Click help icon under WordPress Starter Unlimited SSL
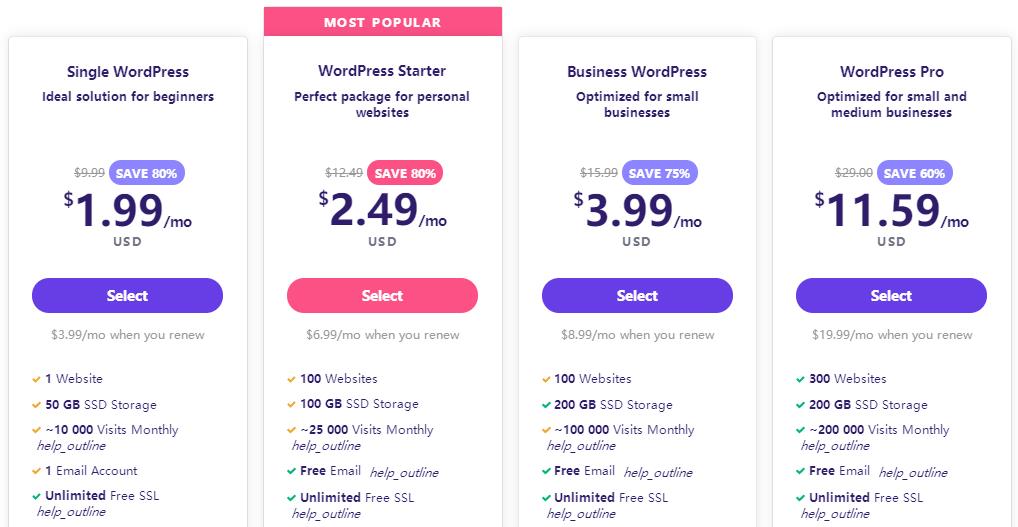This screenshot has height=527, width=1018. pos(326,514)
